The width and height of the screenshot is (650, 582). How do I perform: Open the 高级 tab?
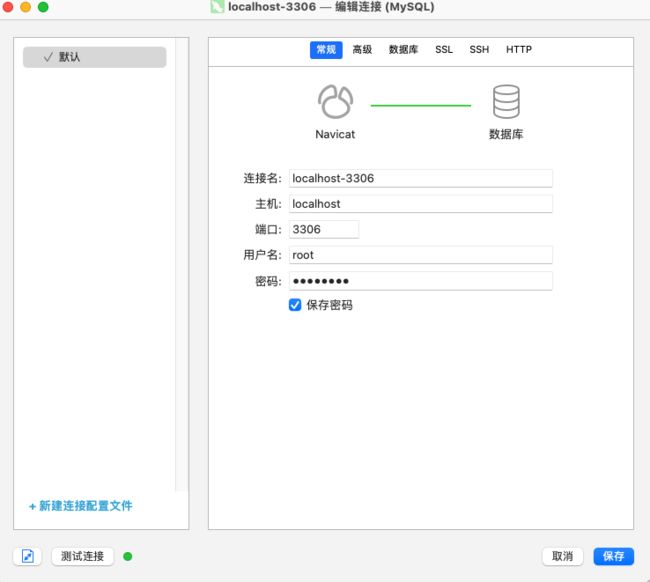coord(362,50)
